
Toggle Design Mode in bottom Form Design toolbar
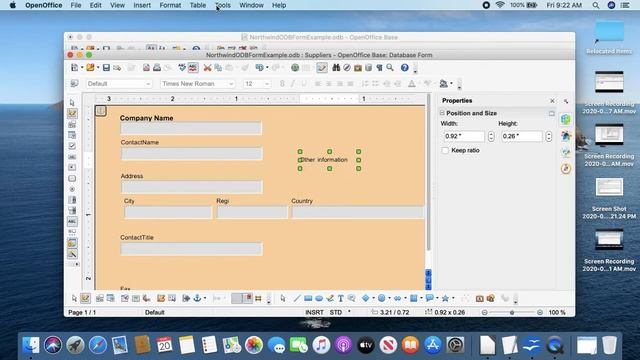pos(85,298)
